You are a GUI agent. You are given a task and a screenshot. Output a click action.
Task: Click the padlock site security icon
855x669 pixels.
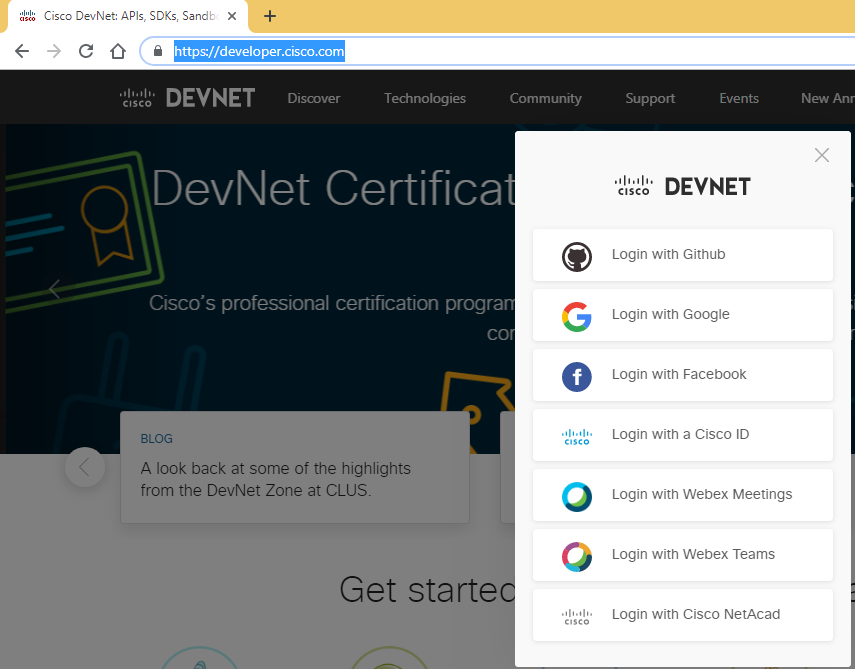[x=158, y=51]
